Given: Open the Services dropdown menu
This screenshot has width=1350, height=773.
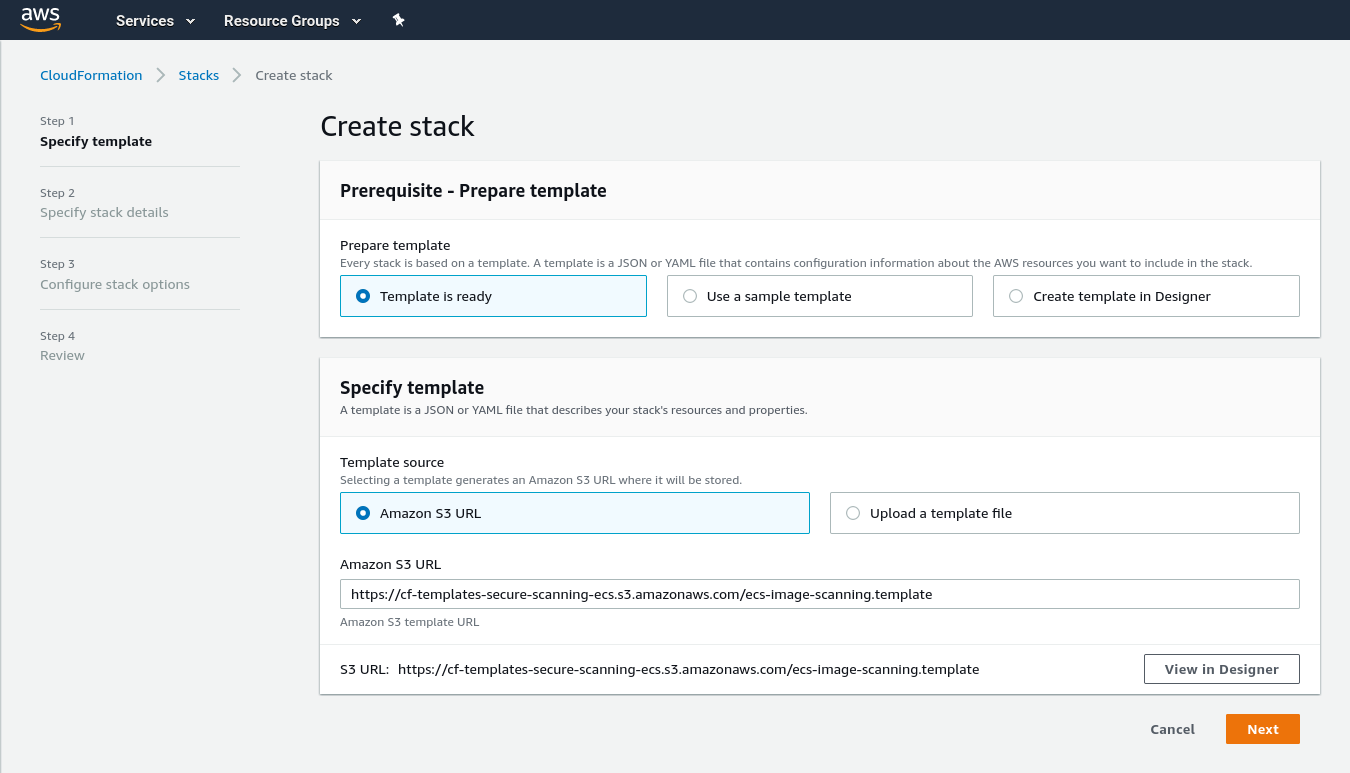Looking at the screenshot, I should click(155, 20).
